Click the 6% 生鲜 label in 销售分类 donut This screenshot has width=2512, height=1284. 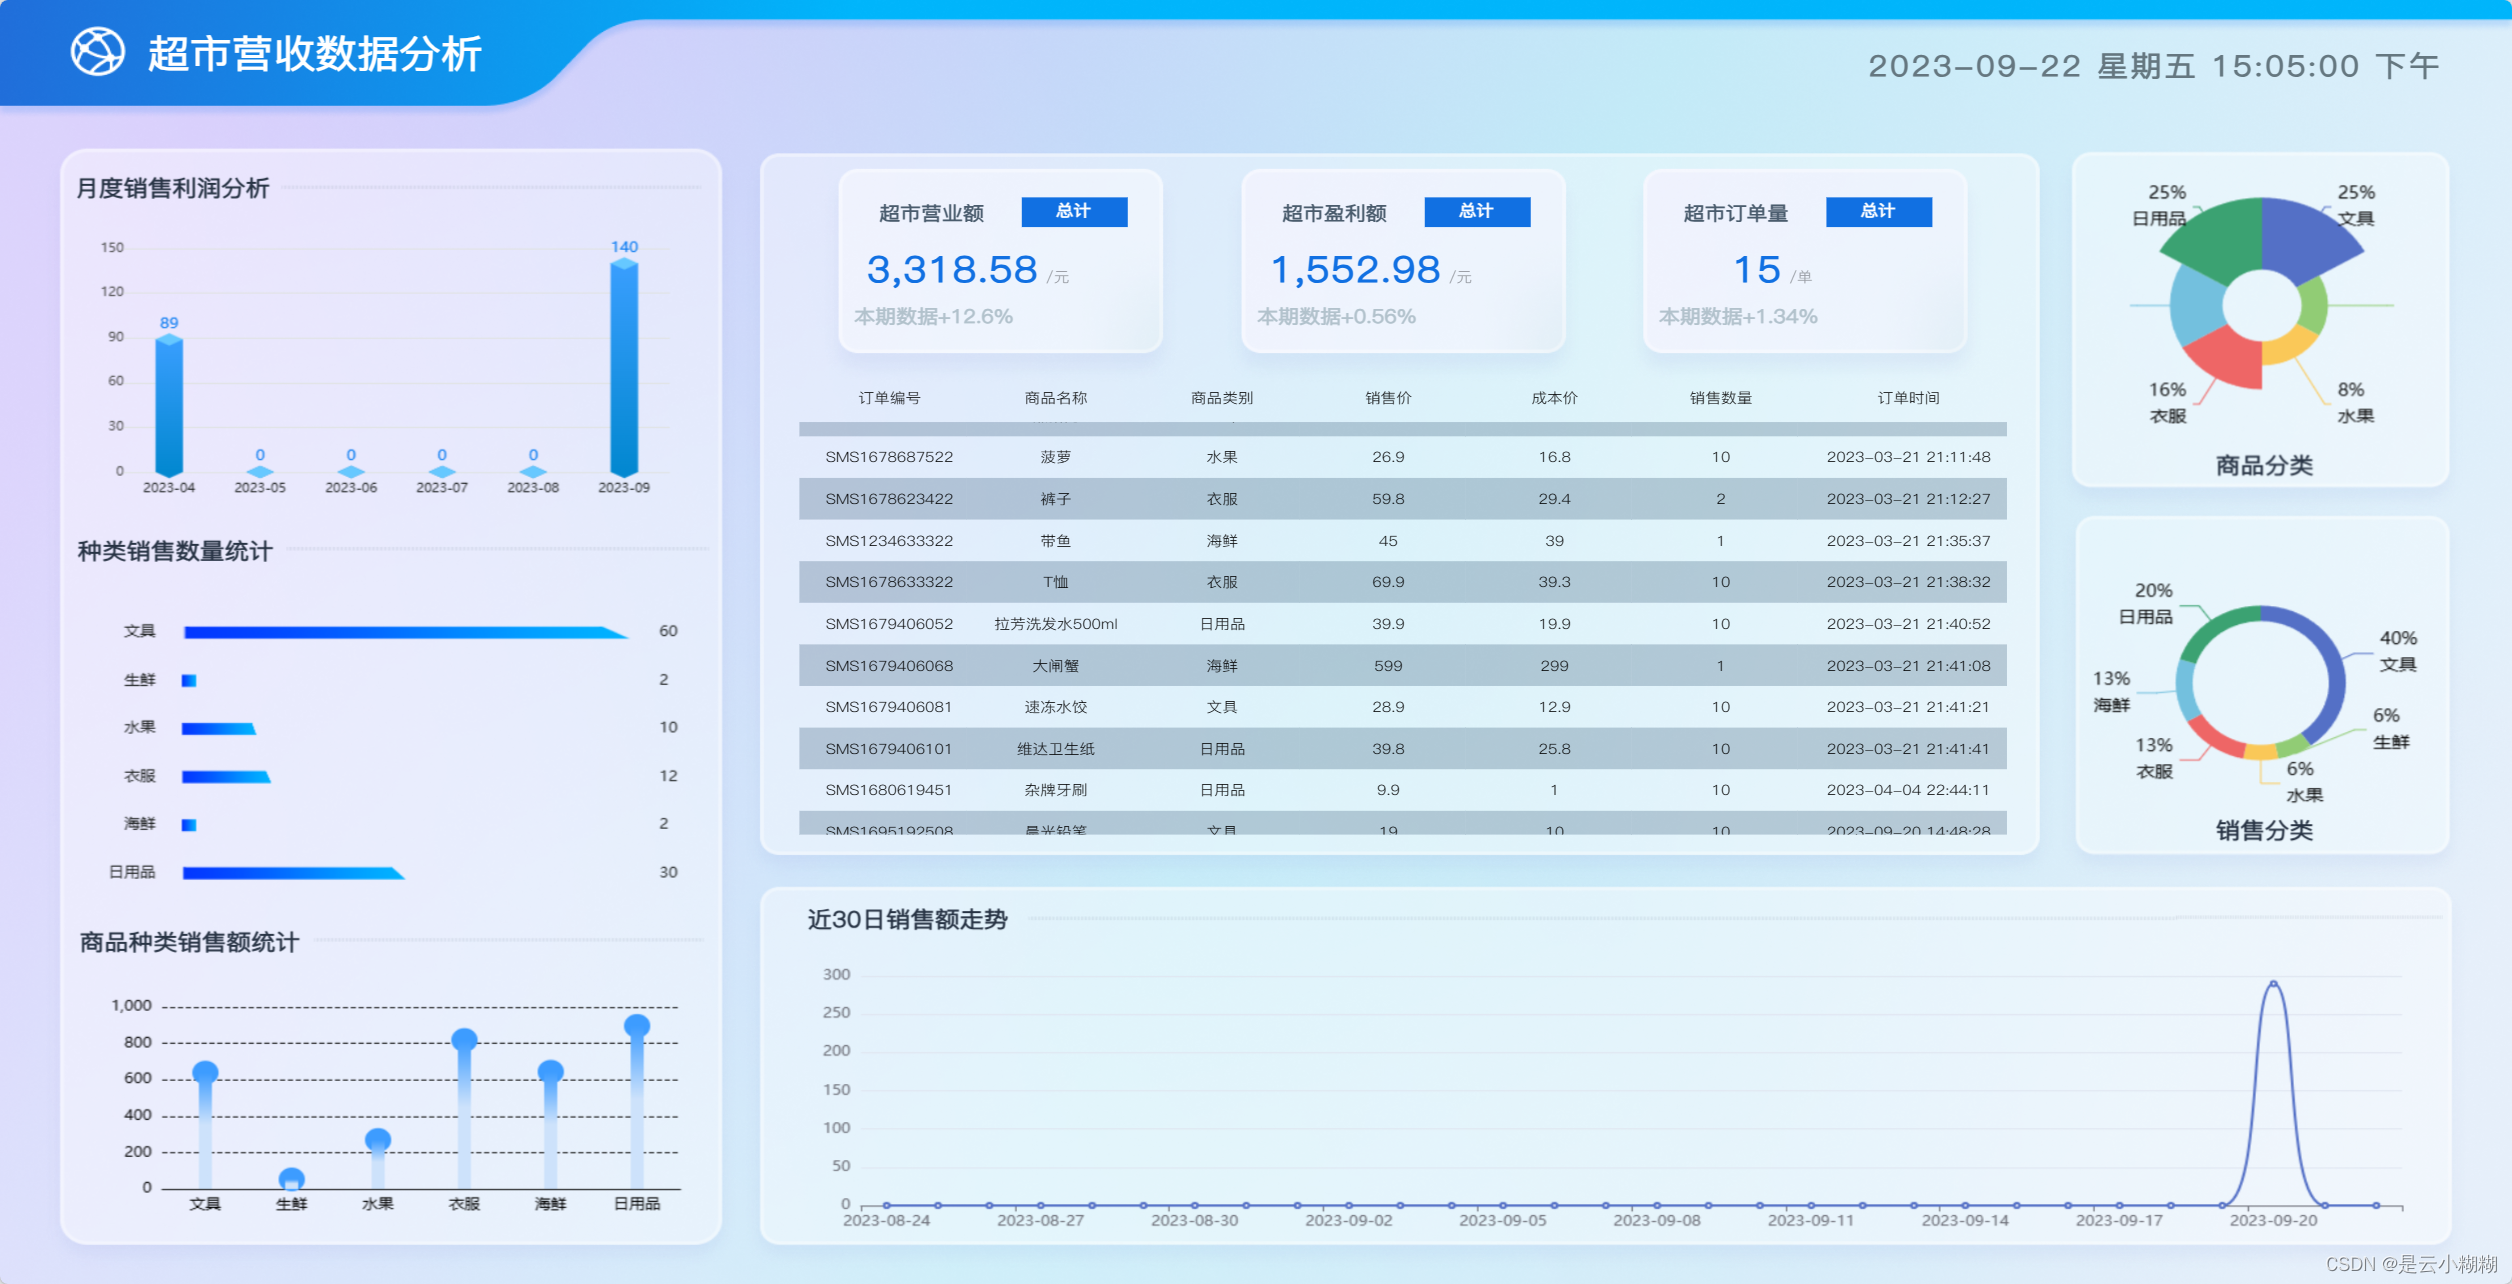[x=2391, y=729]
